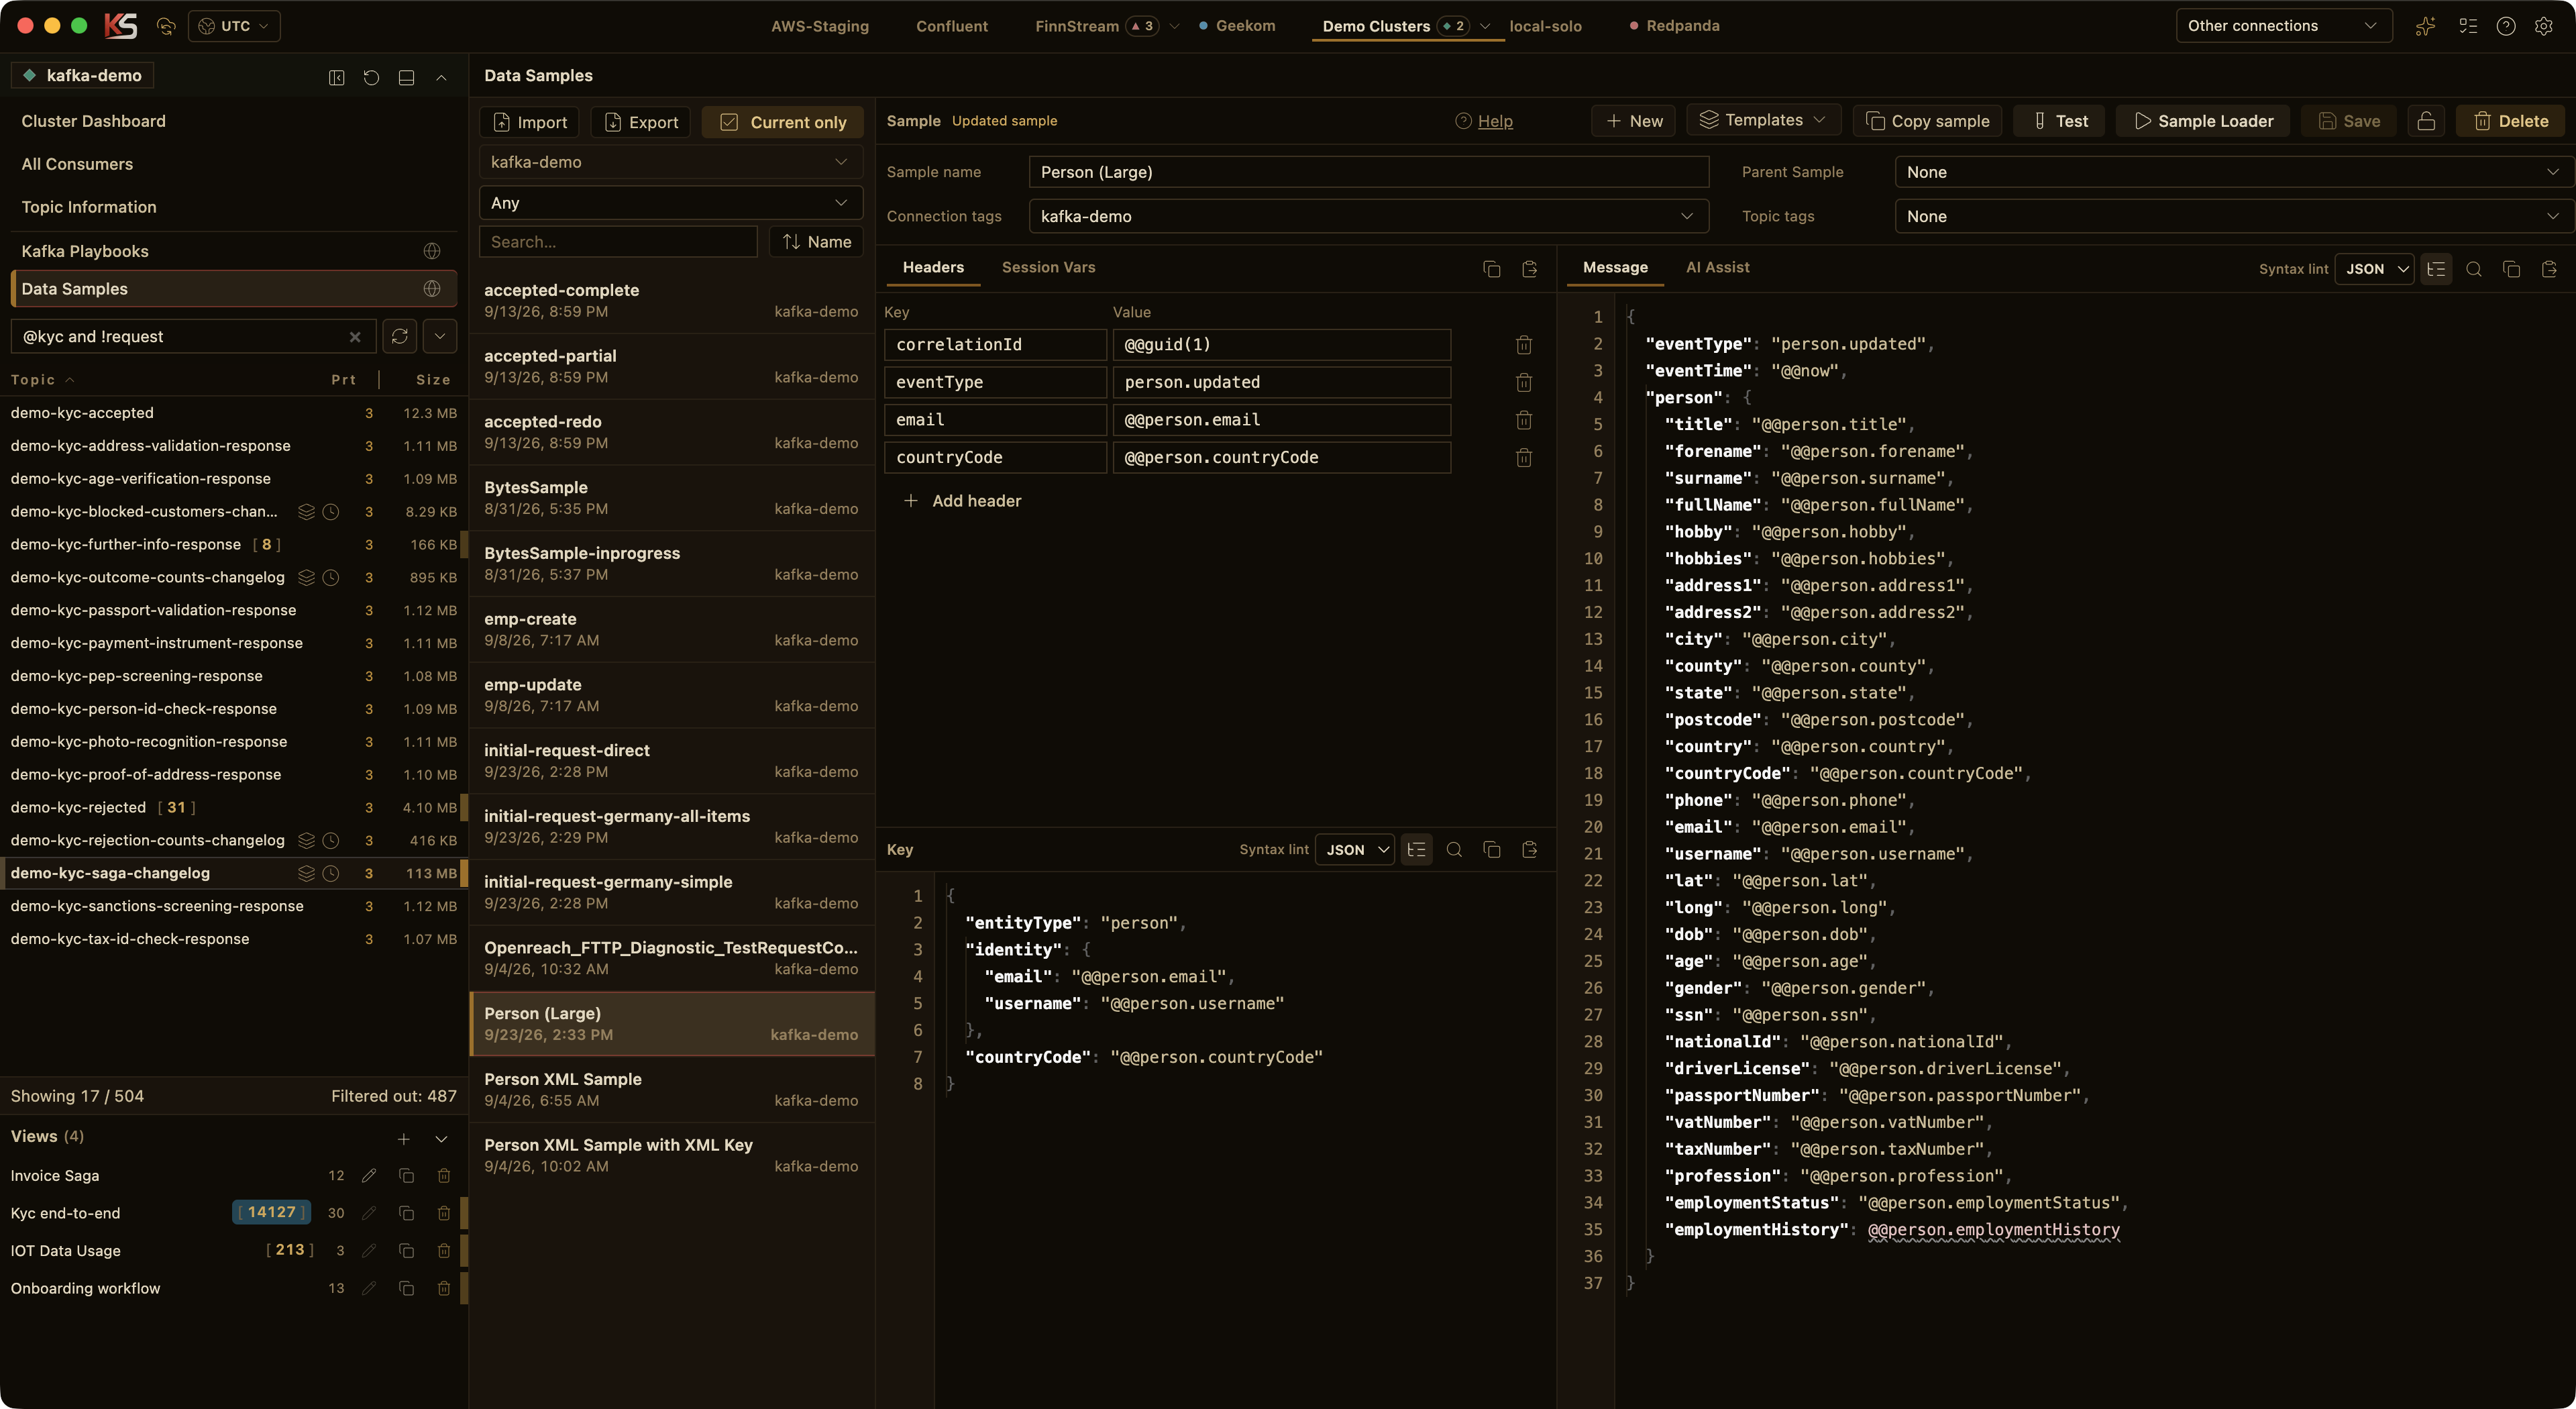Click globe icon next to Kafka Playbooks

[x=432, y=251]
